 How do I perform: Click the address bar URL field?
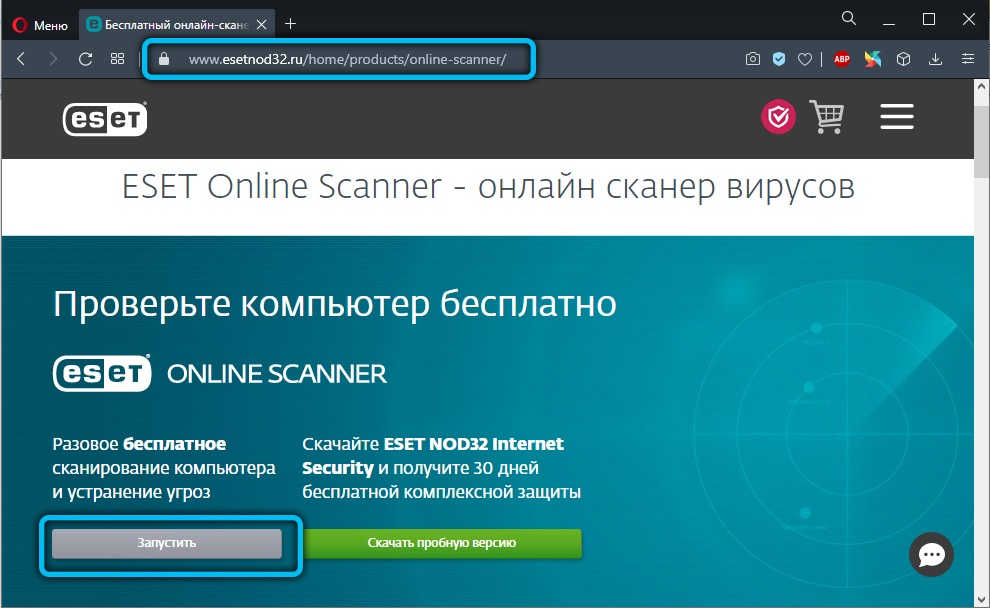tap(347, 60)
